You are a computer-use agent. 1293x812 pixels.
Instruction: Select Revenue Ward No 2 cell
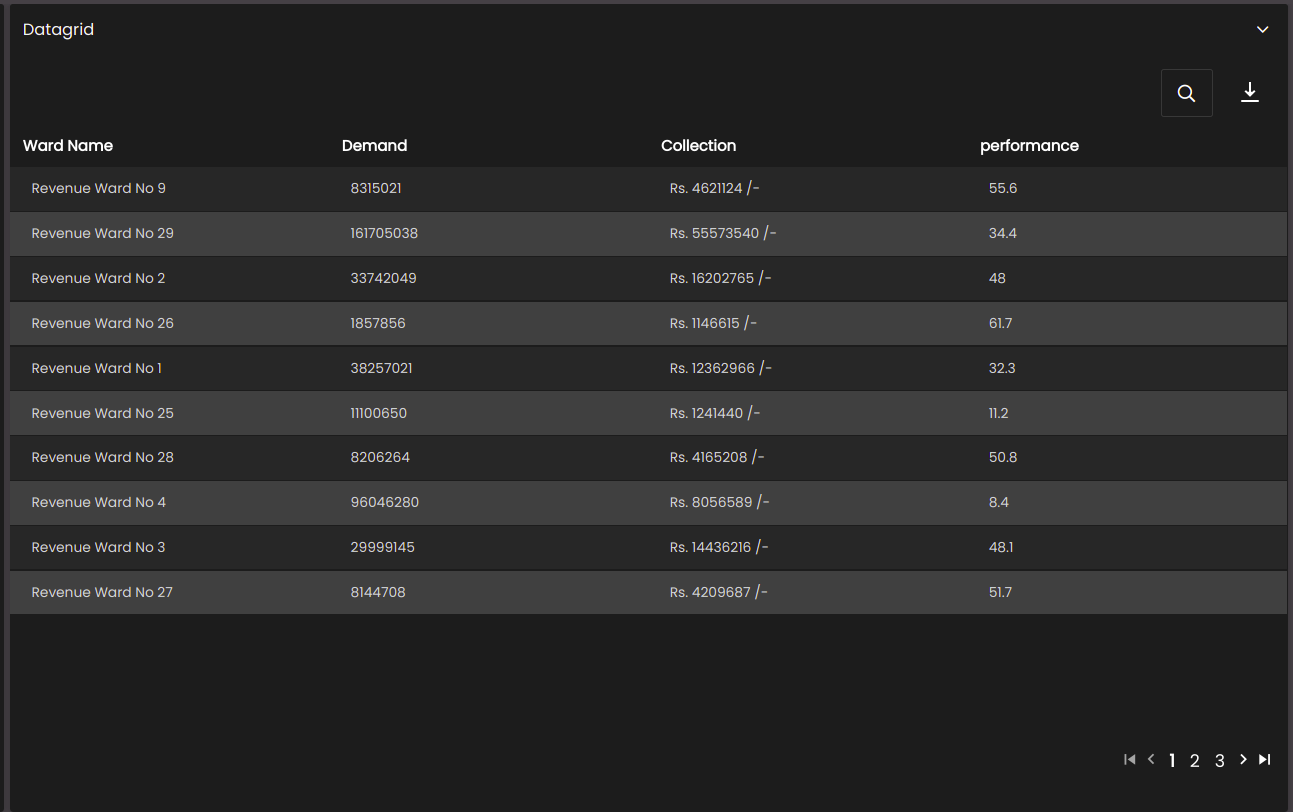click(x=99, y=278)
